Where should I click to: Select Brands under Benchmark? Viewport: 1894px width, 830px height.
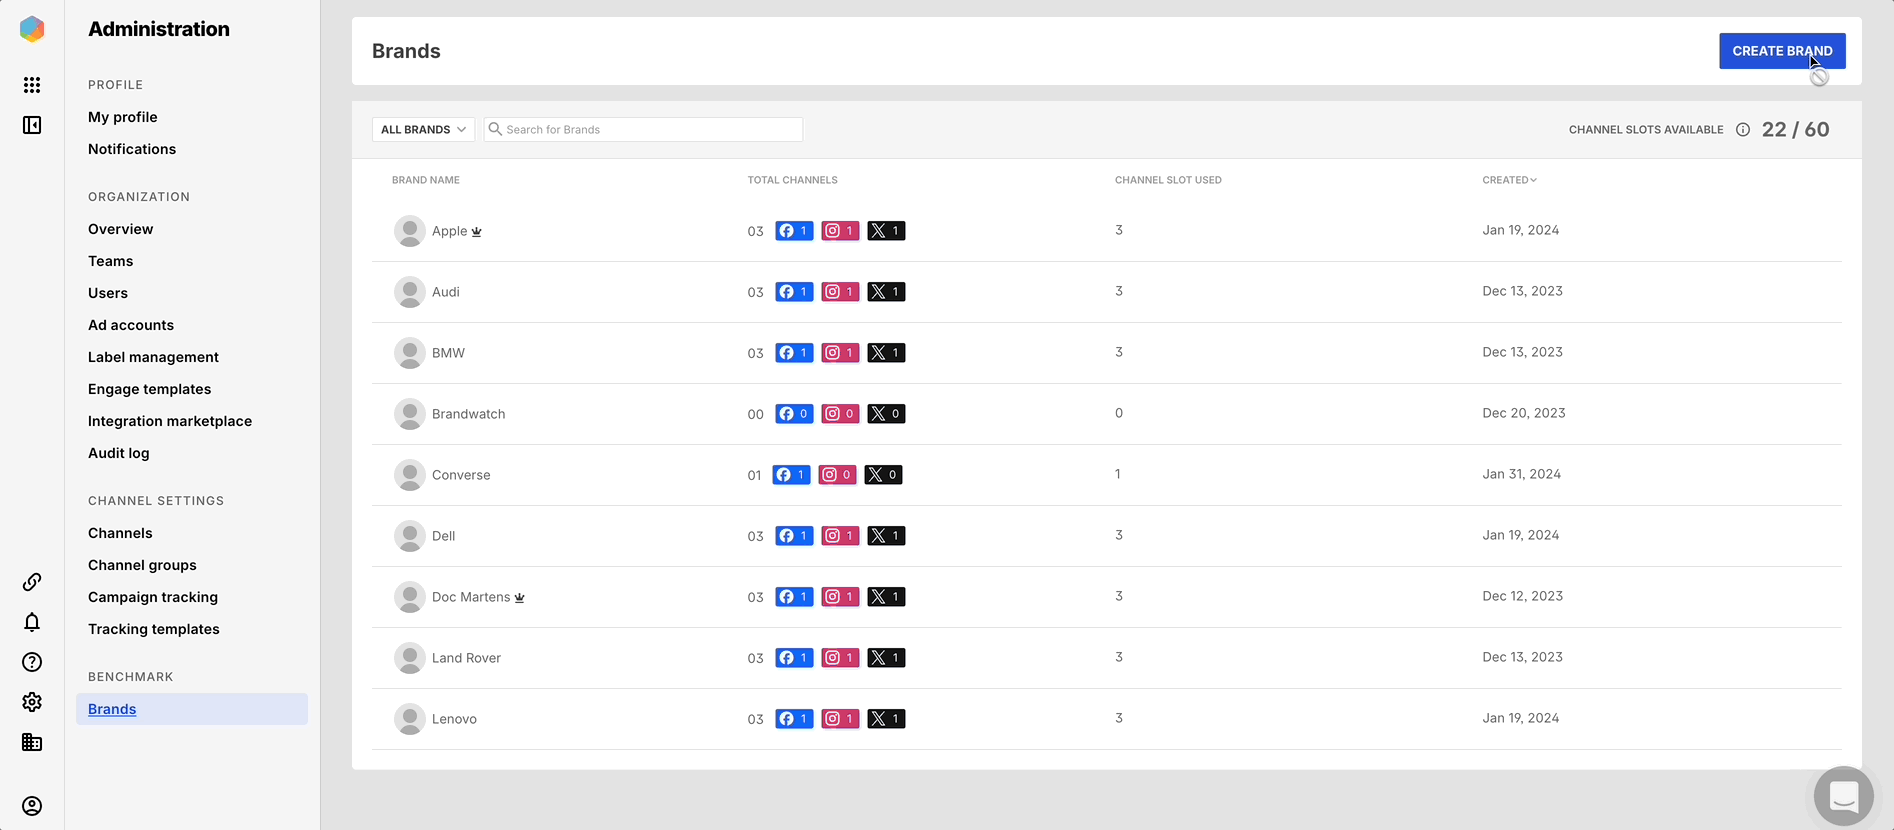(x=192, y=709)
